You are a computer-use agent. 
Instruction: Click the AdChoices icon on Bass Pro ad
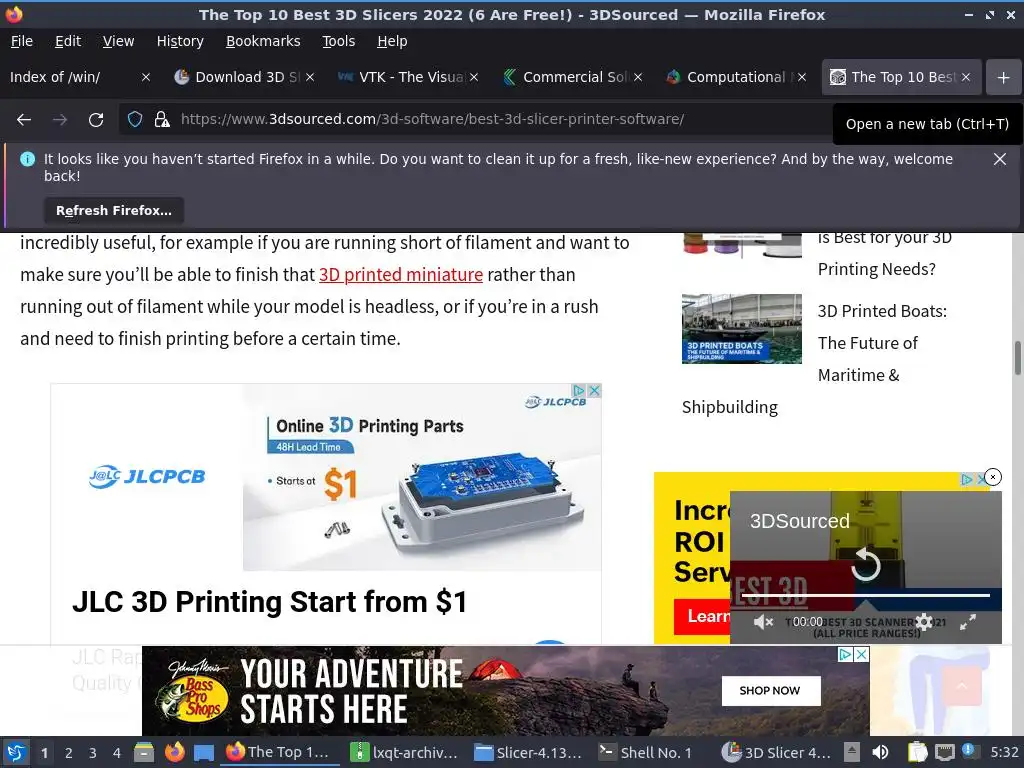[846, 654]
